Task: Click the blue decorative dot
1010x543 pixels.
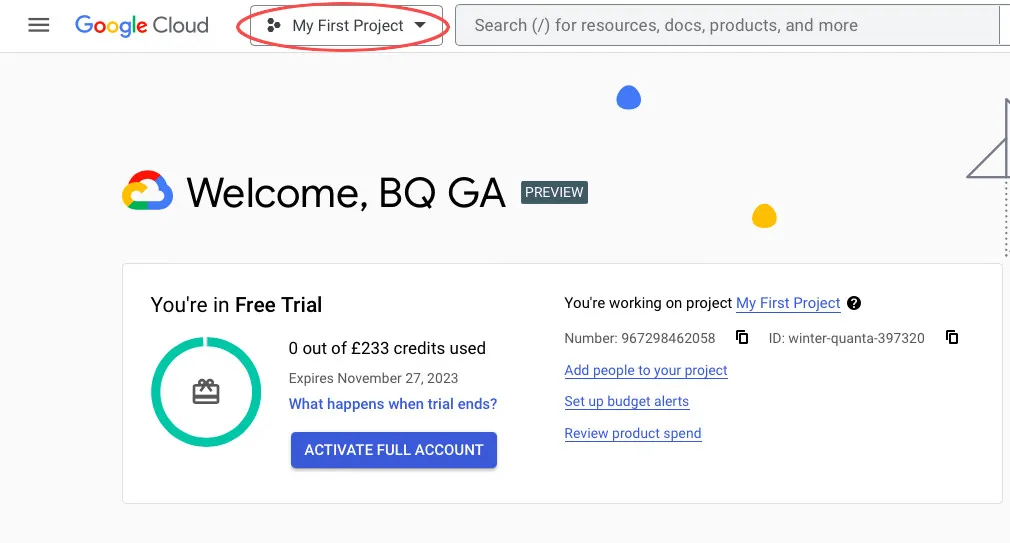Action: tap(629, 98)
